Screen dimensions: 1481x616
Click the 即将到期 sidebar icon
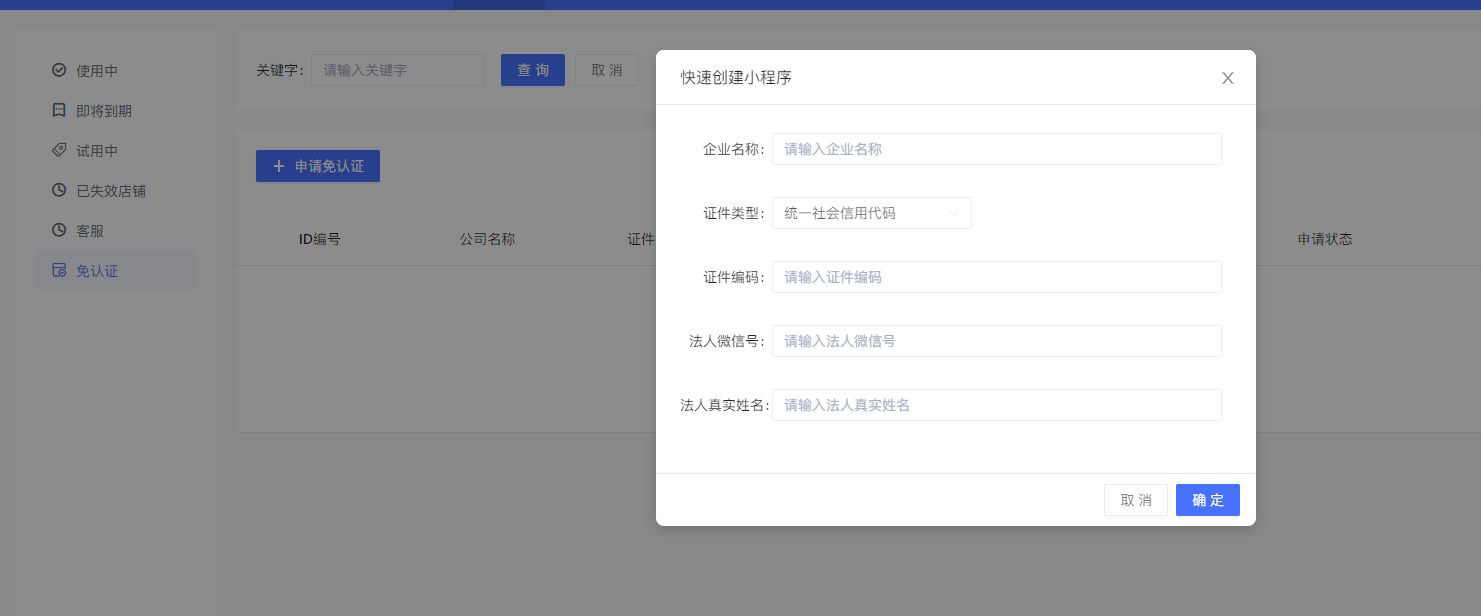(x=59, y=110)
